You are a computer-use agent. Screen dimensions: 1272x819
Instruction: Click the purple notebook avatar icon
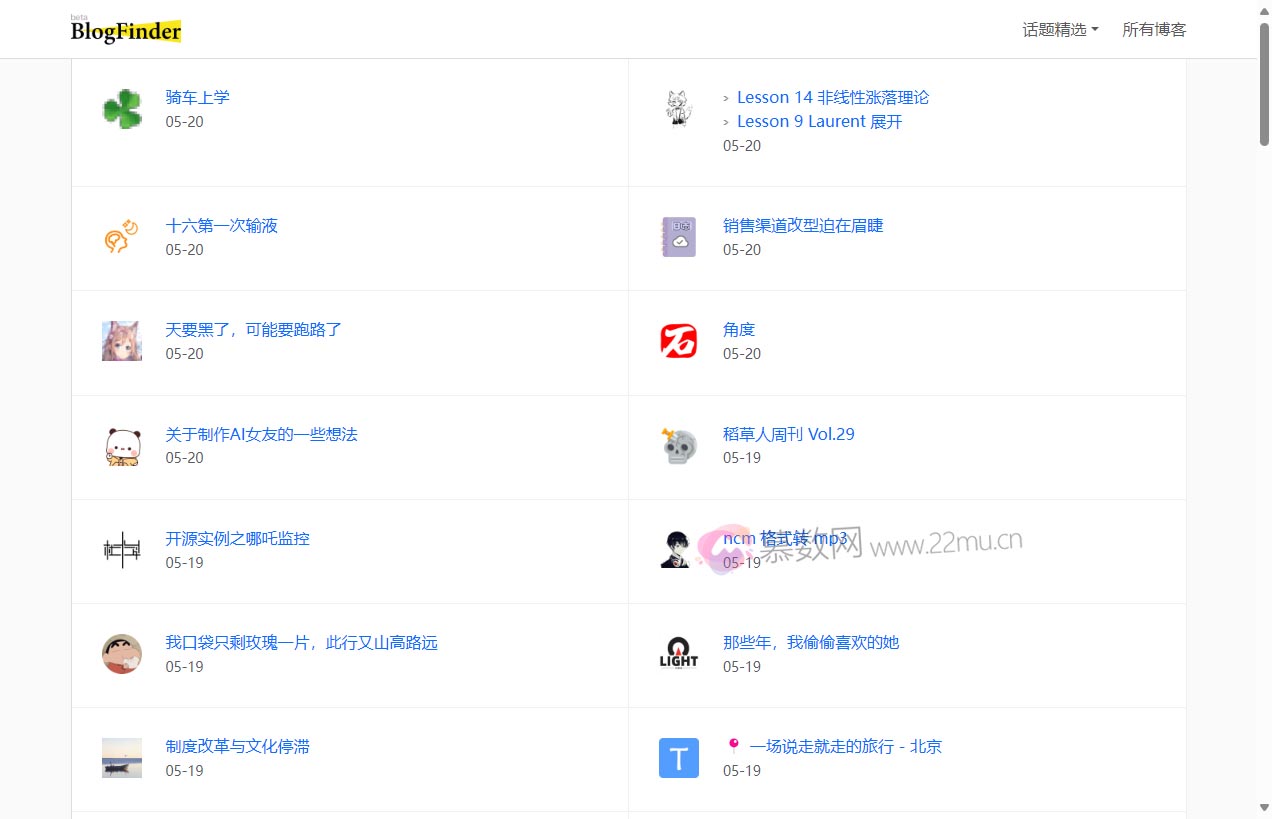(x=679, y=237)
